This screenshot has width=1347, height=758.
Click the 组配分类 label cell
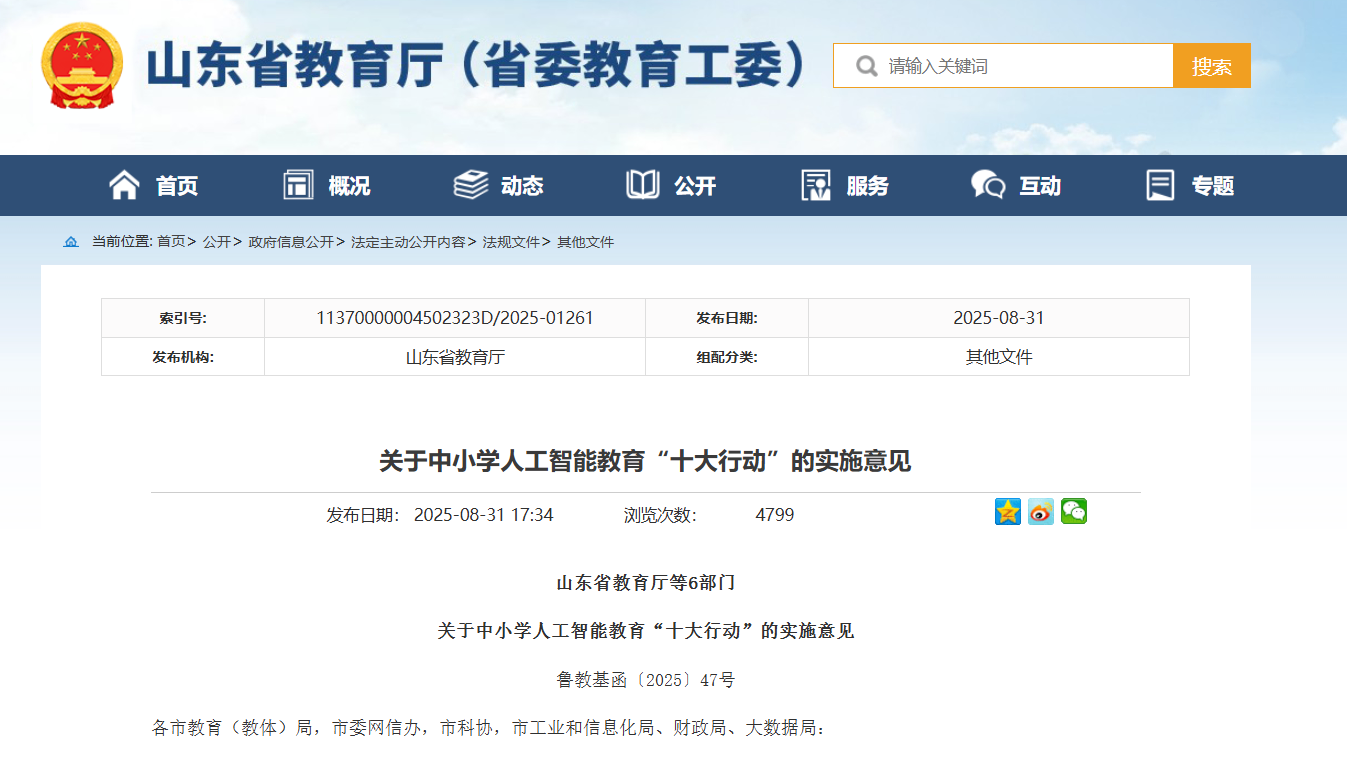(x=727, y=357)
